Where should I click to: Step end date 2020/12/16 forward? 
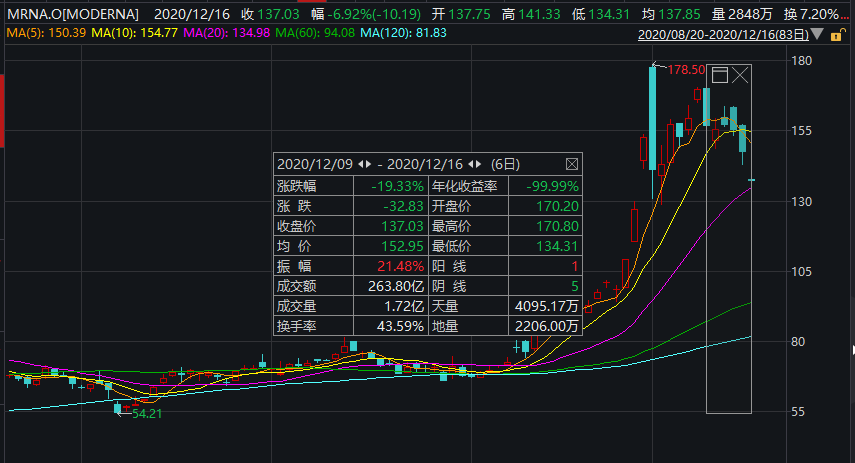click(x=481, y=164)
